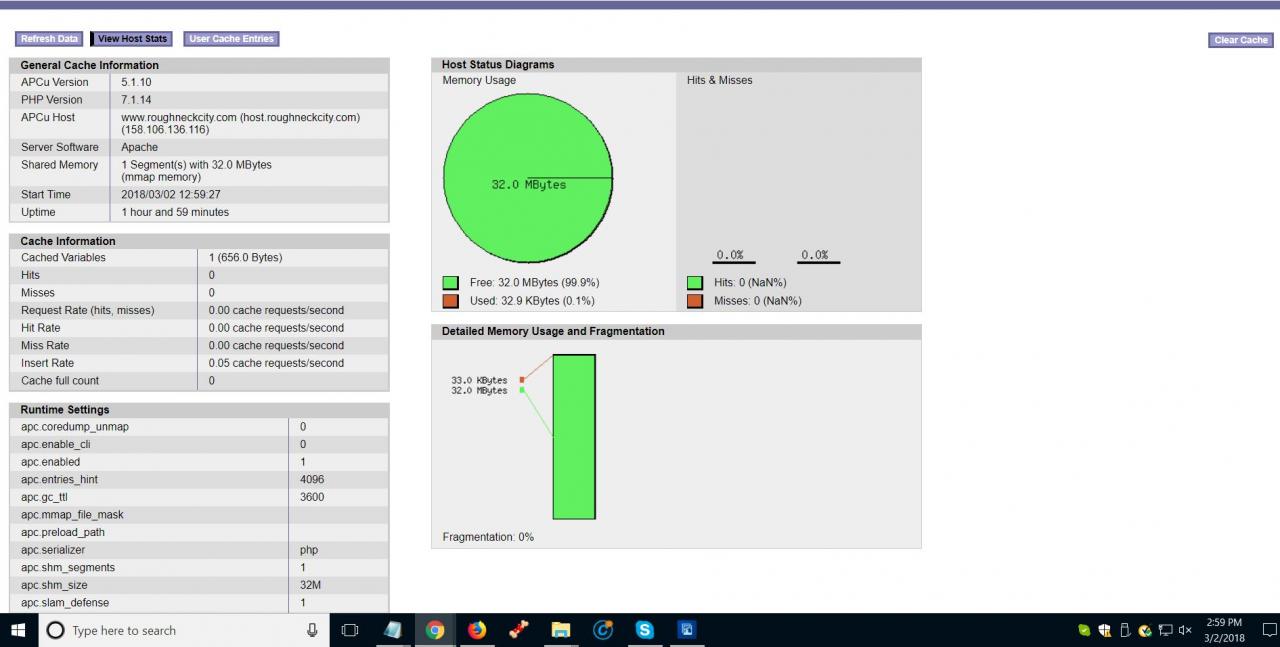Open the User Cache Entries tab
The width and height of the screenshot is (1280, 647).
(x=230, y=39)
